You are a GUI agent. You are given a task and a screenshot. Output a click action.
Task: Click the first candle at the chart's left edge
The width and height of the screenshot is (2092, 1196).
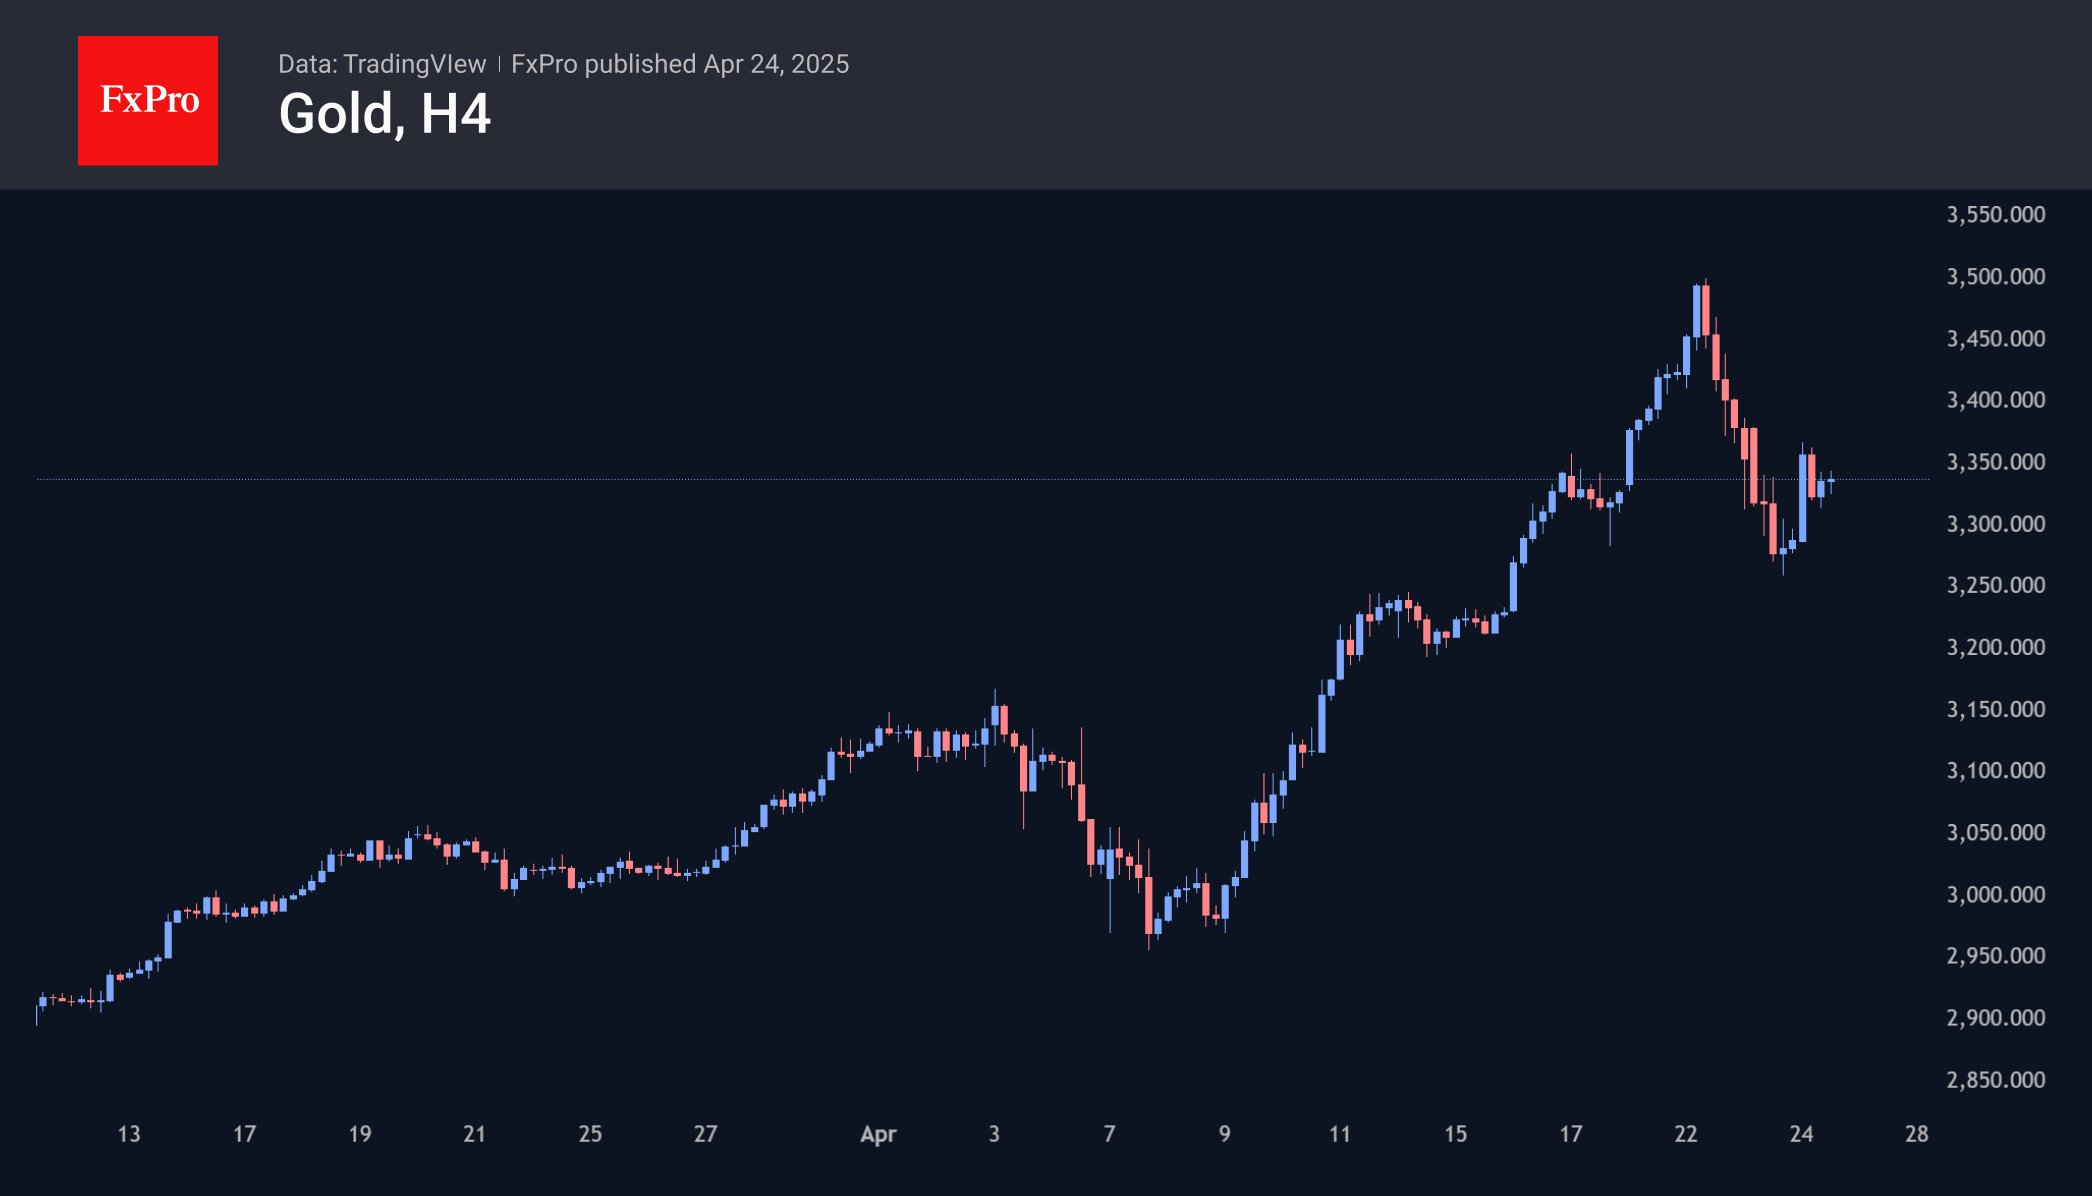coord(37,1012)
